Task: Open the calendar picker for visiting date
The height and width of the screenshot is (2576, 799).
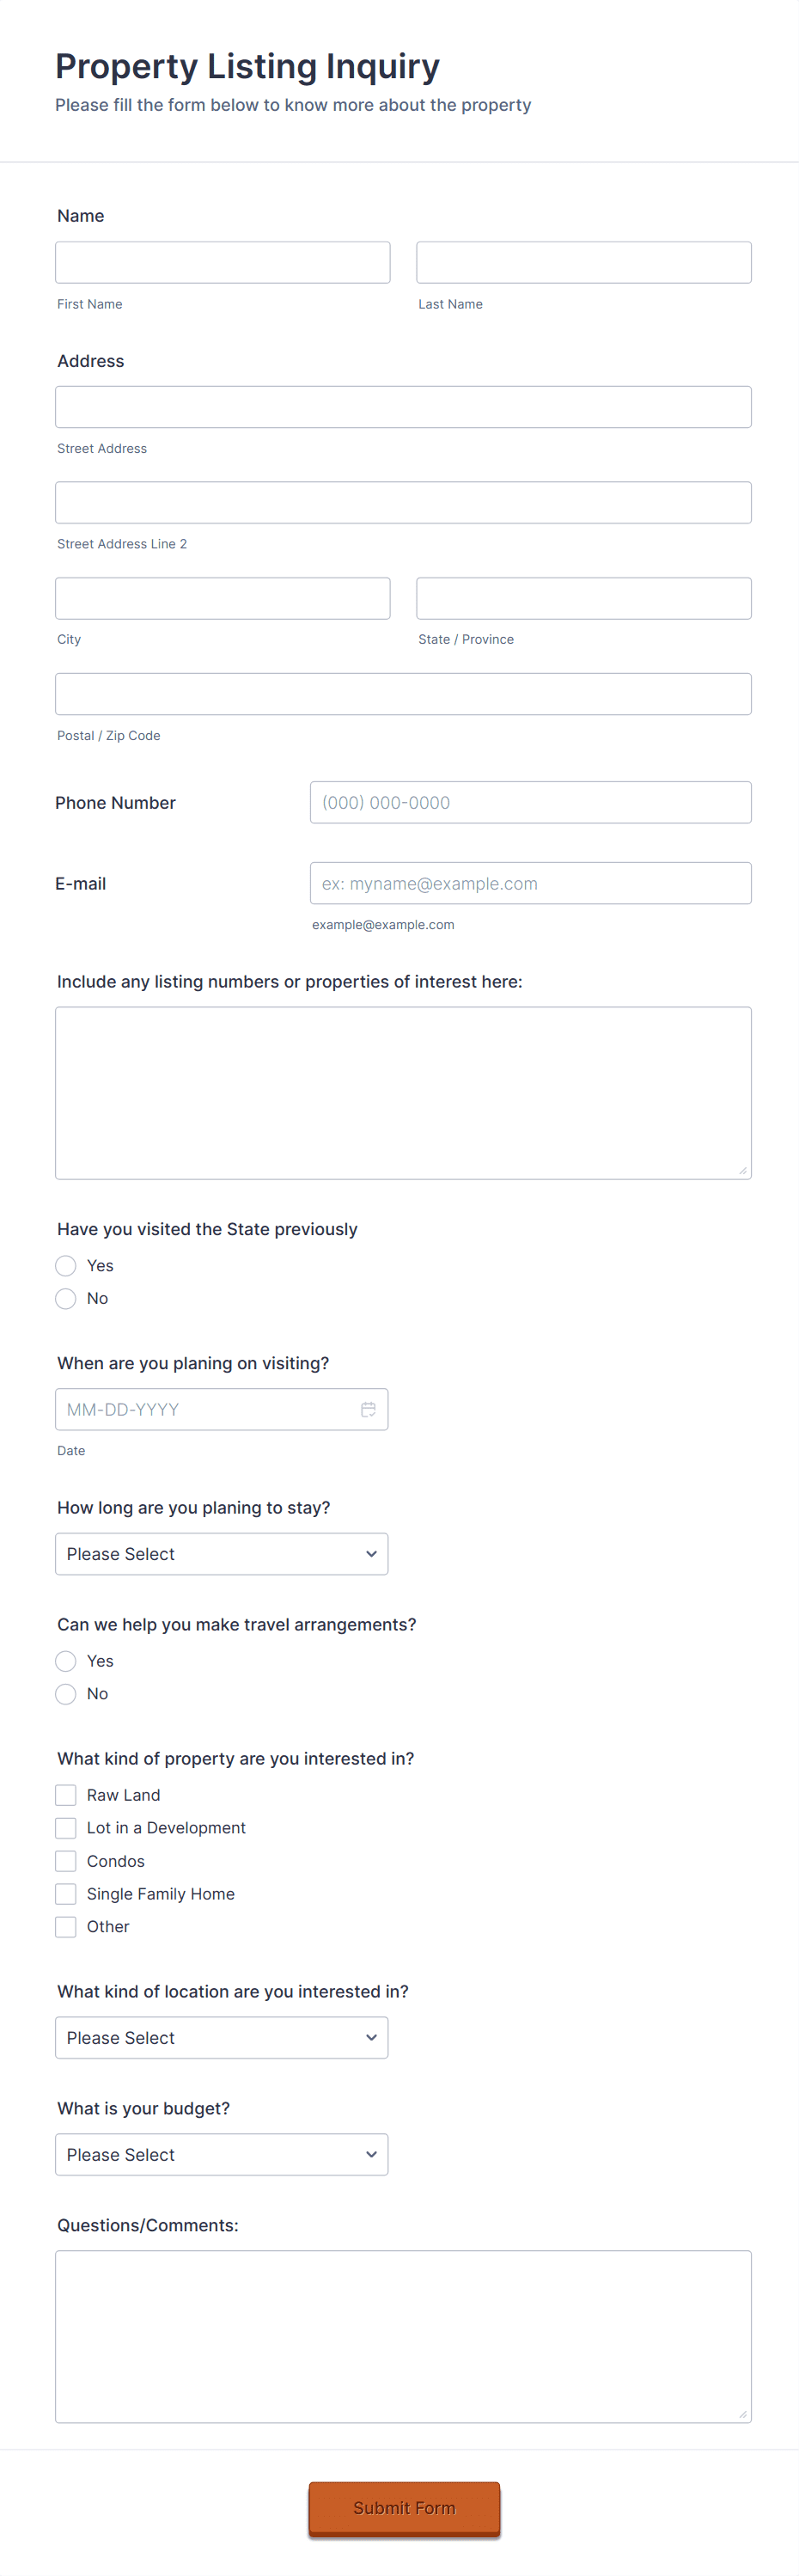Action: point(369,1409)
